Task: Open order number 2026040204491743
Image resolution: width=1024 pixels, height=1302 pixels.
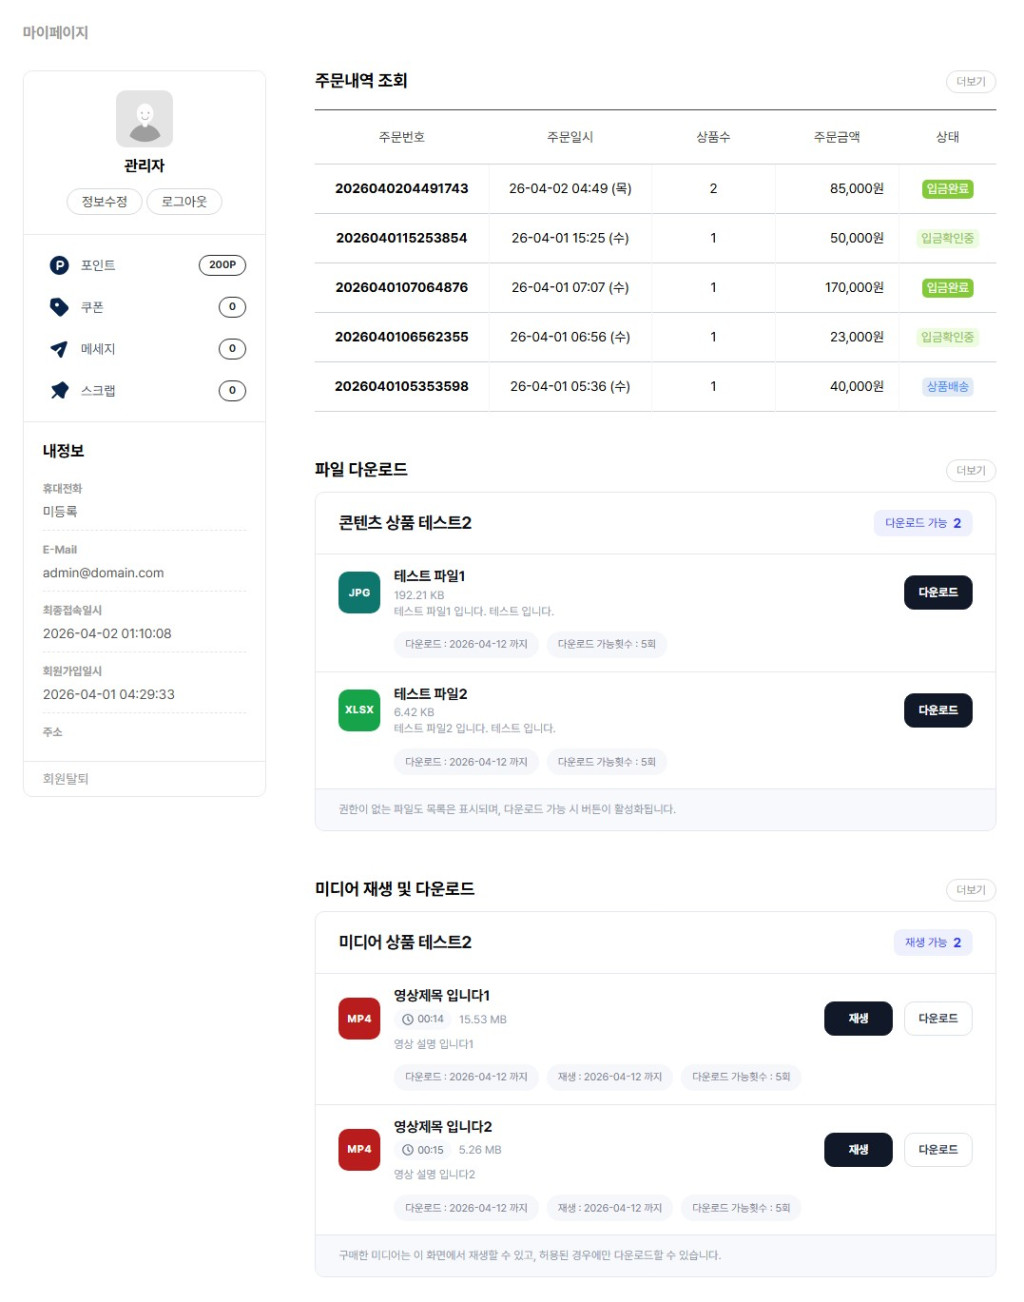Action: [x=401, y=189]
